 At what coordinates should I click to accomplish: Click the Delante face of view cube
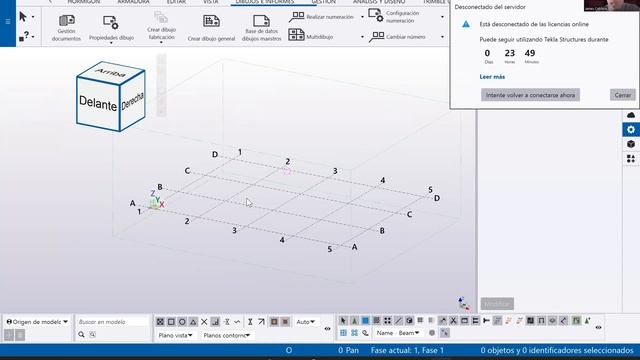click(x=98, y=103)
